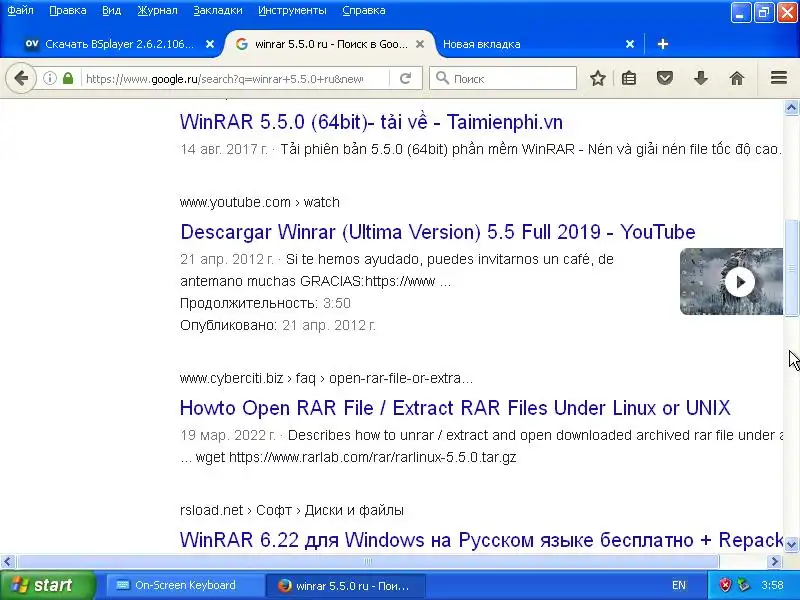Click the EN language indicator
Viewport: 800px width, 600px height.
pyautogui.click(x=679, y=585)
